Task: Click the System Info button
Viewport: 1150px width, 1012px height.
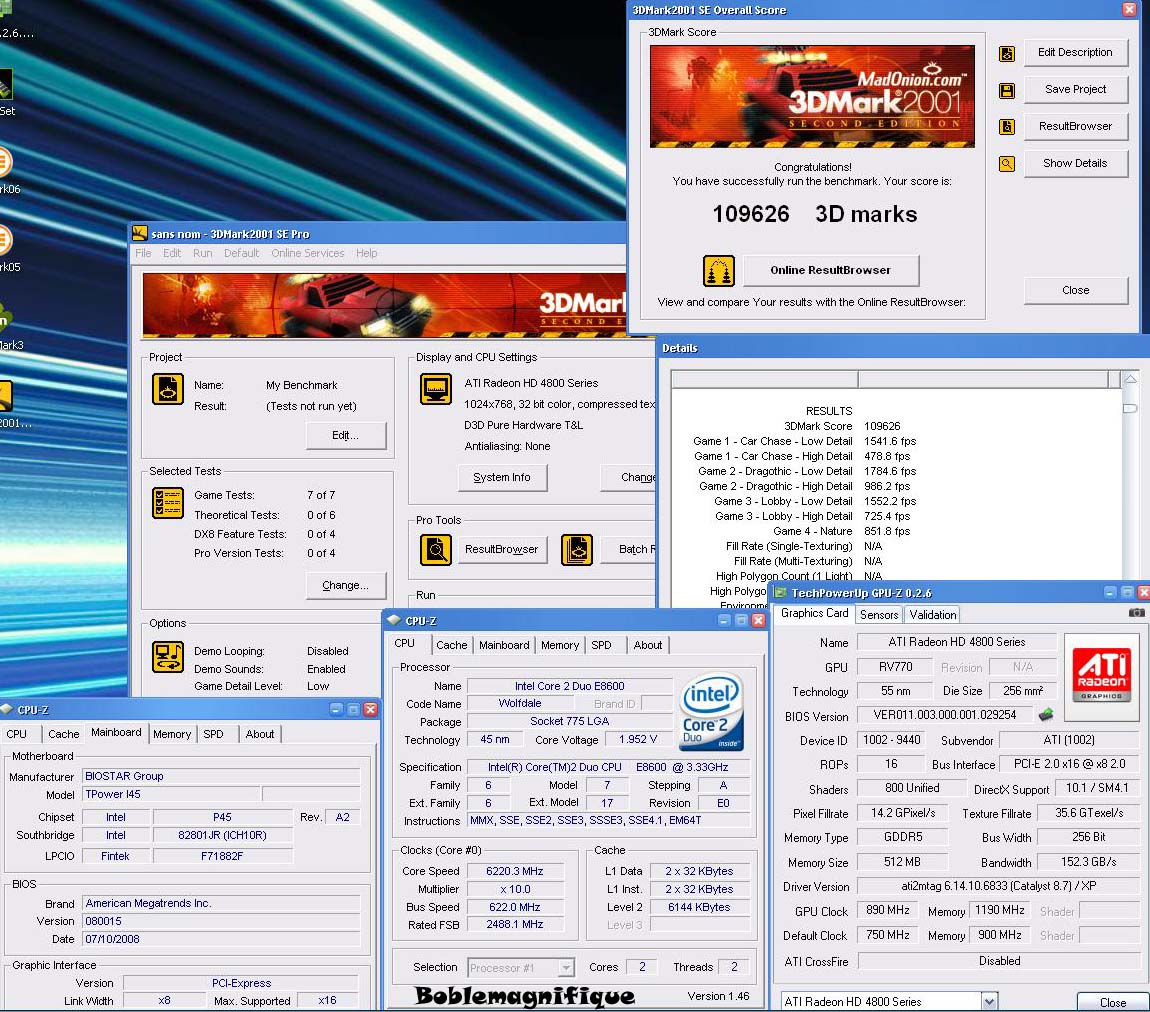Action: pyautogui.click(x=502, y=477)
